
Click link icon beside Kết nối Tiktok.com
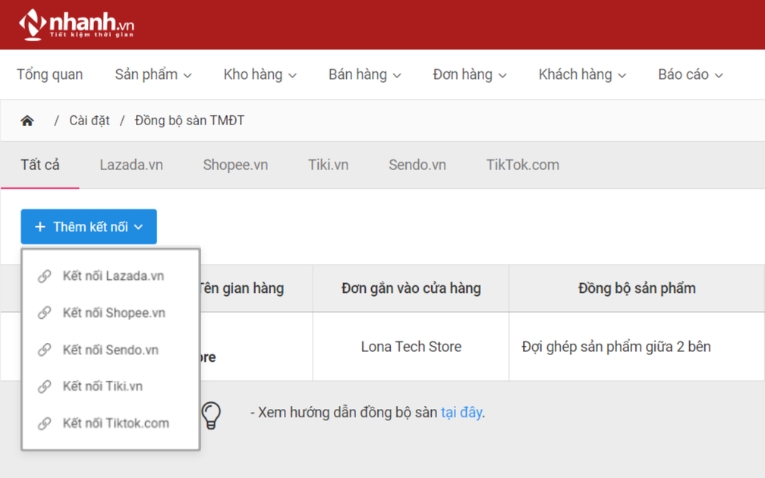point(44,423)
